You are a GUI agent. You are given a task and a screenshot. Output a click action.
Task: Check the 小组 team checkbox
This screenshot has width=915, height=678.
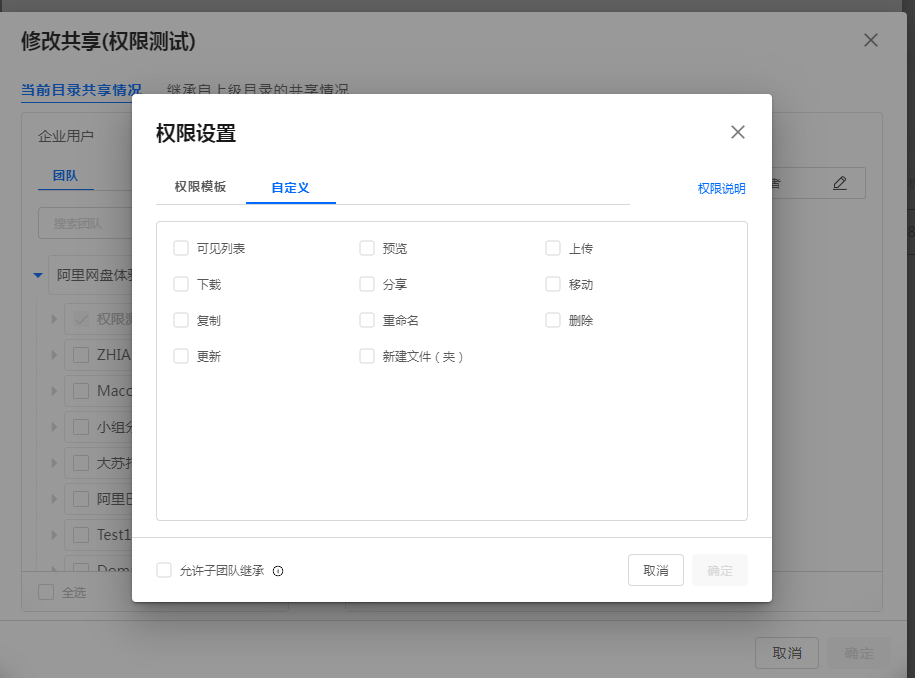81,427
